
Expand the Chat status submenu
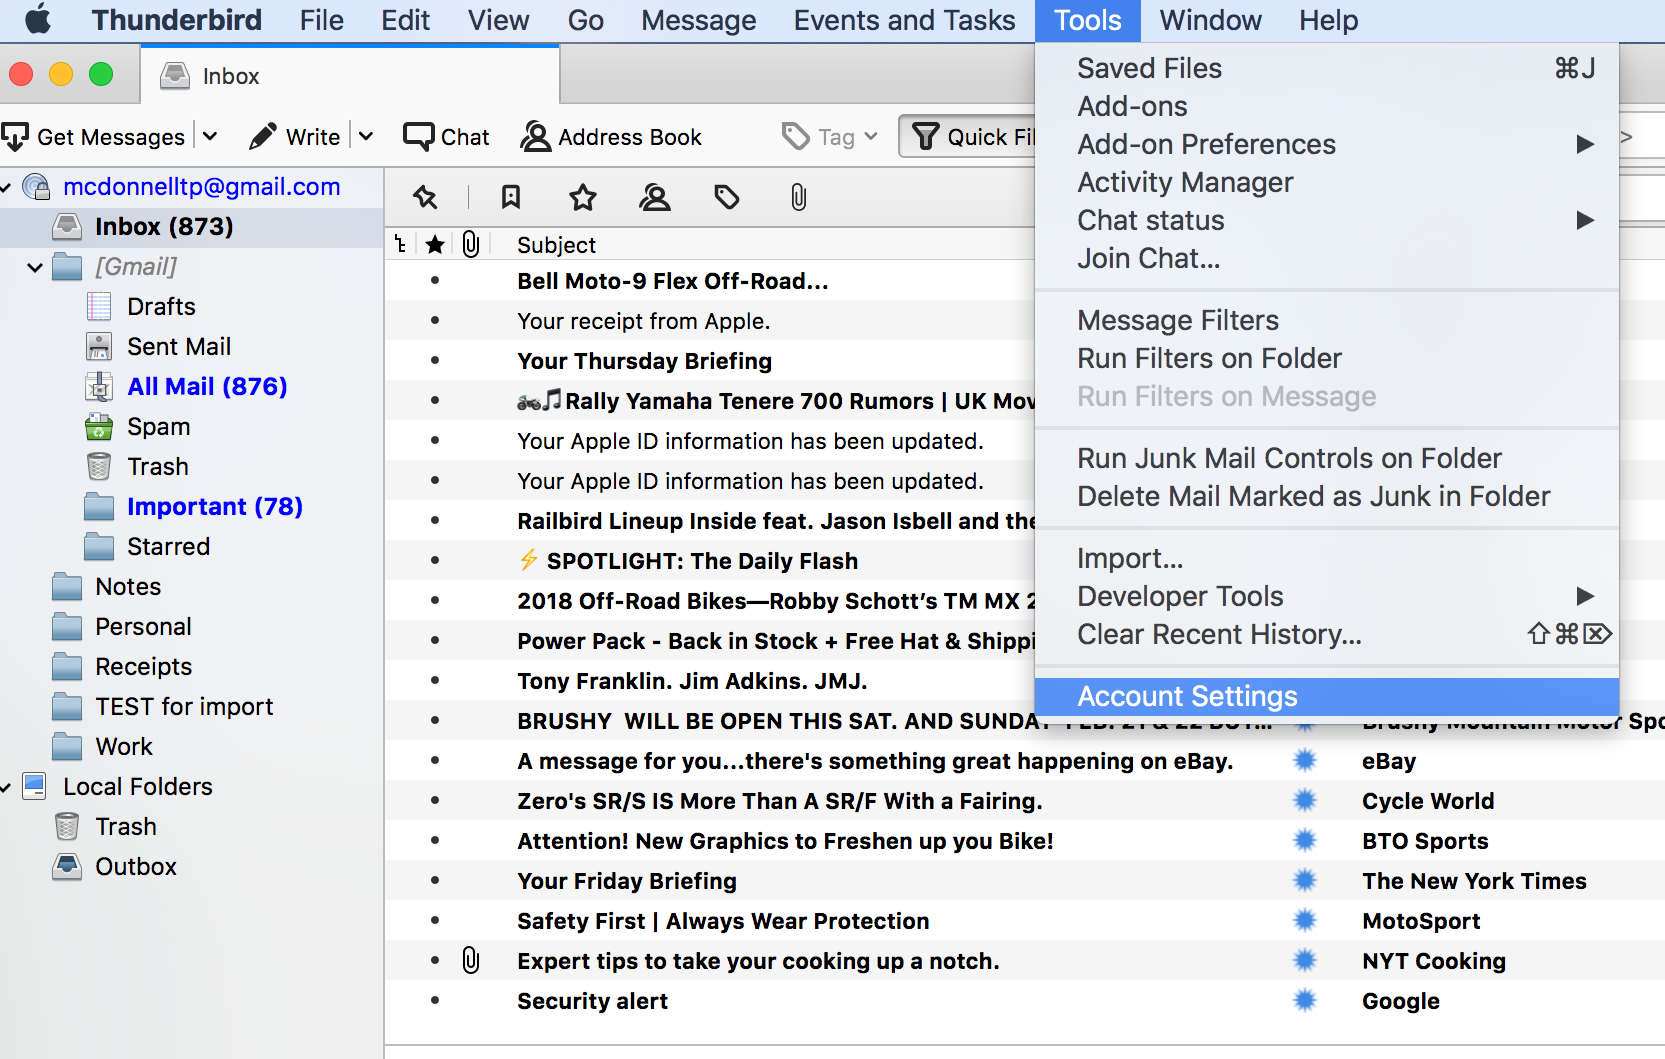pos(1585,220)
